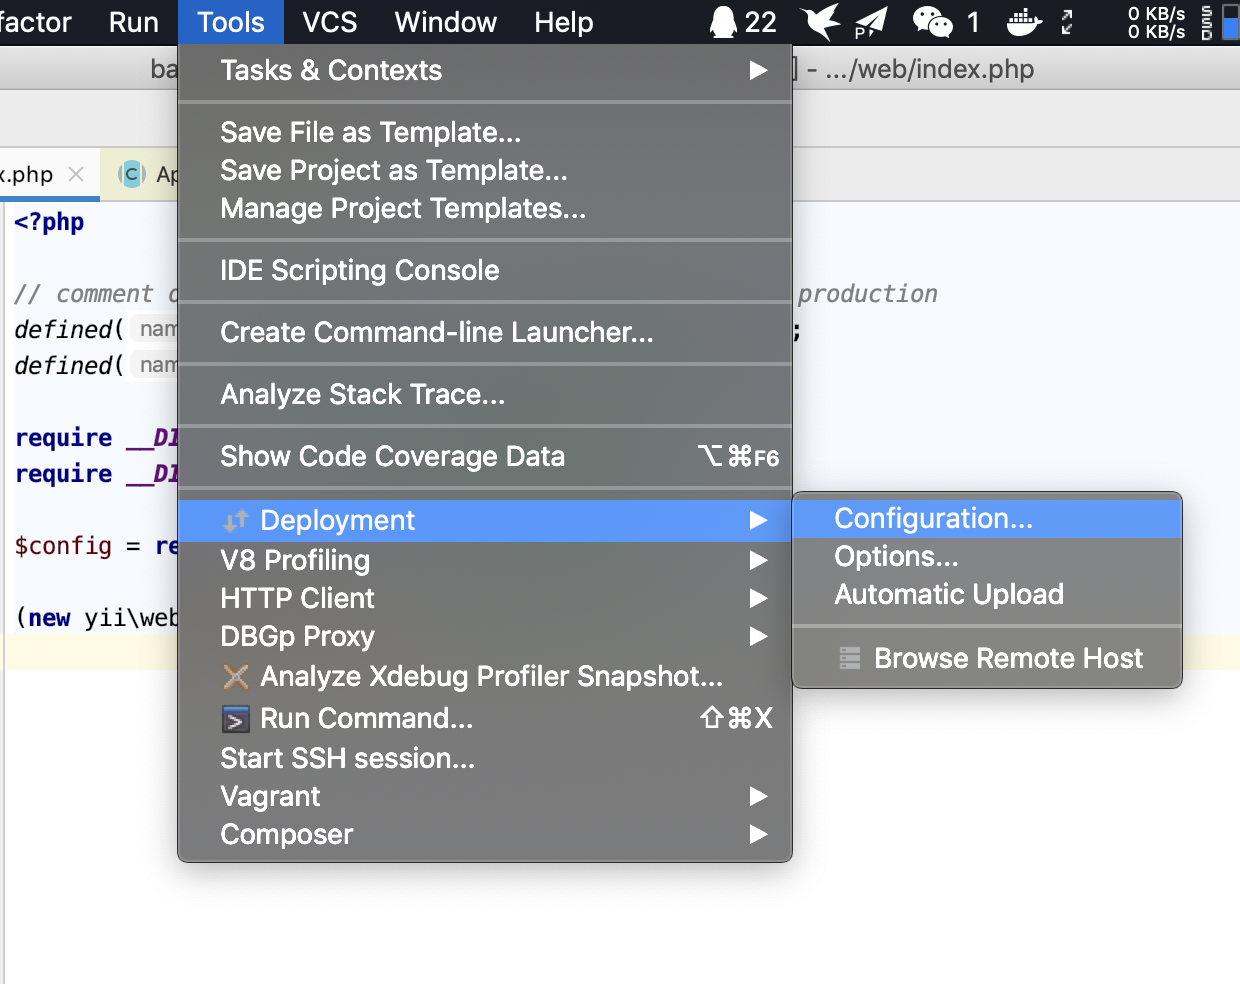
Task: Click the <?php opening tag in editor
Action: coord(49,222)
